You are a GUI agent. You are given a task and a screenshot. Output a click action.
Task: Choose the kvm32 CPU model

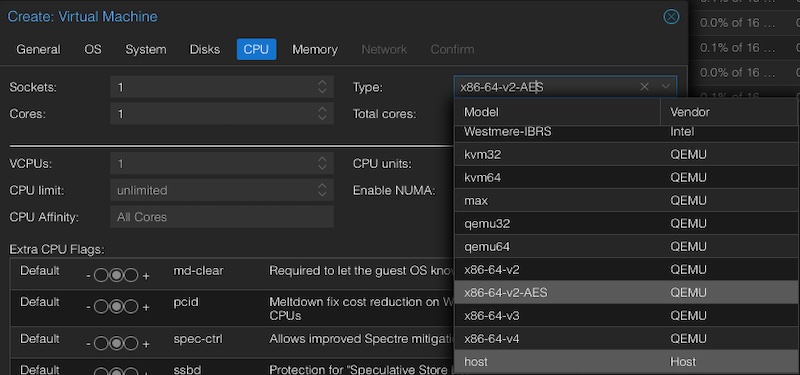click(627, 155)
